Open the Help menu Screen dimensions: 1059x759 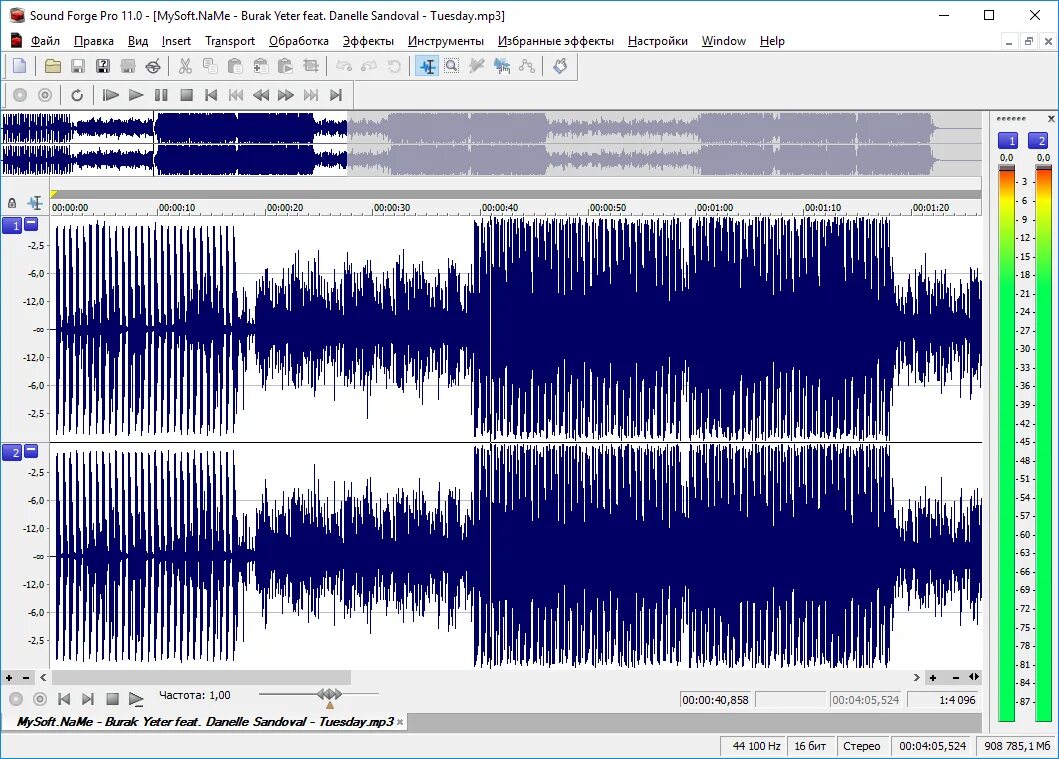click(772, 41)
